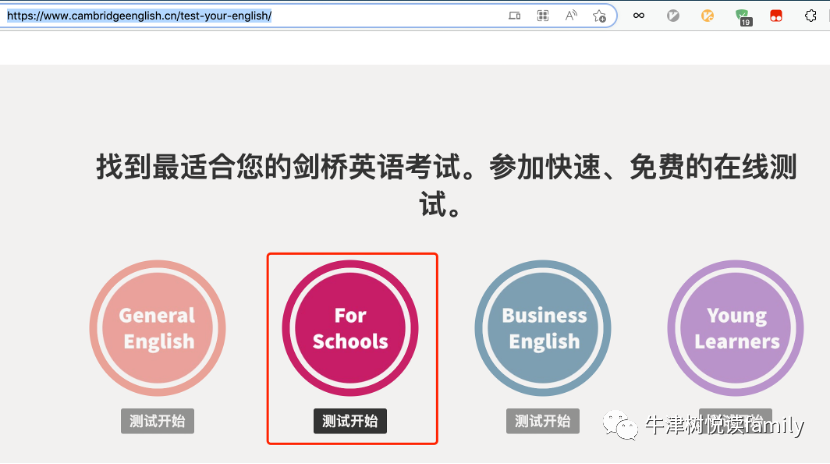Open the green shield extension with badge
The image size is (830, 464).
(743, 17)
